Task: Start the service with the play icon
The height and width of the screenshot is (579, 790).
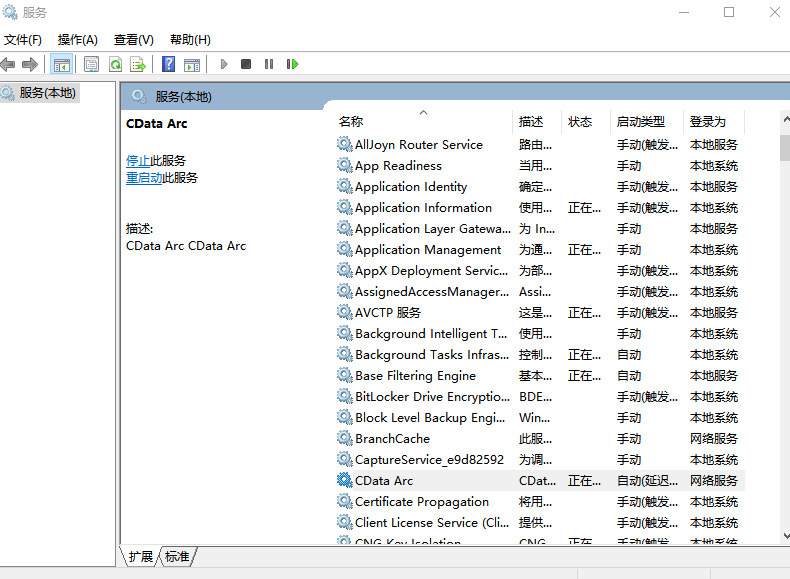Action: [x=224, y=64]
